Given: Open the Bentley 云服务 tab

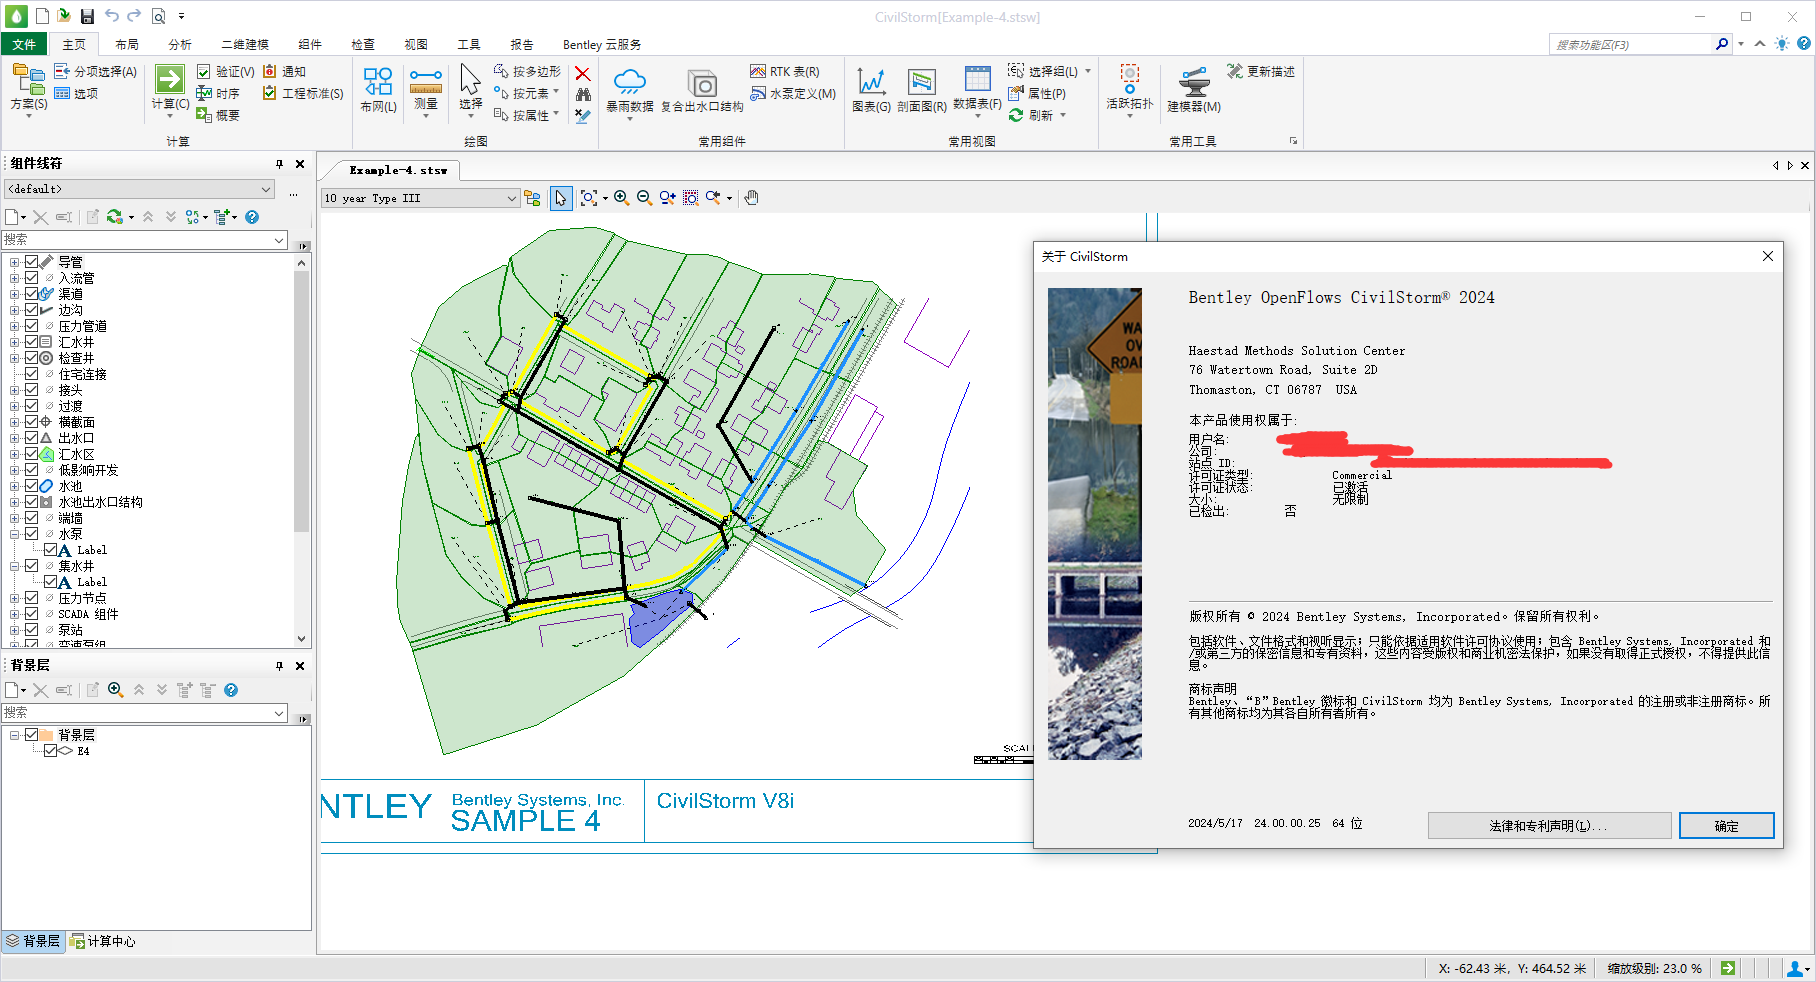Looking at the screenshot, I should pos(602,44).
